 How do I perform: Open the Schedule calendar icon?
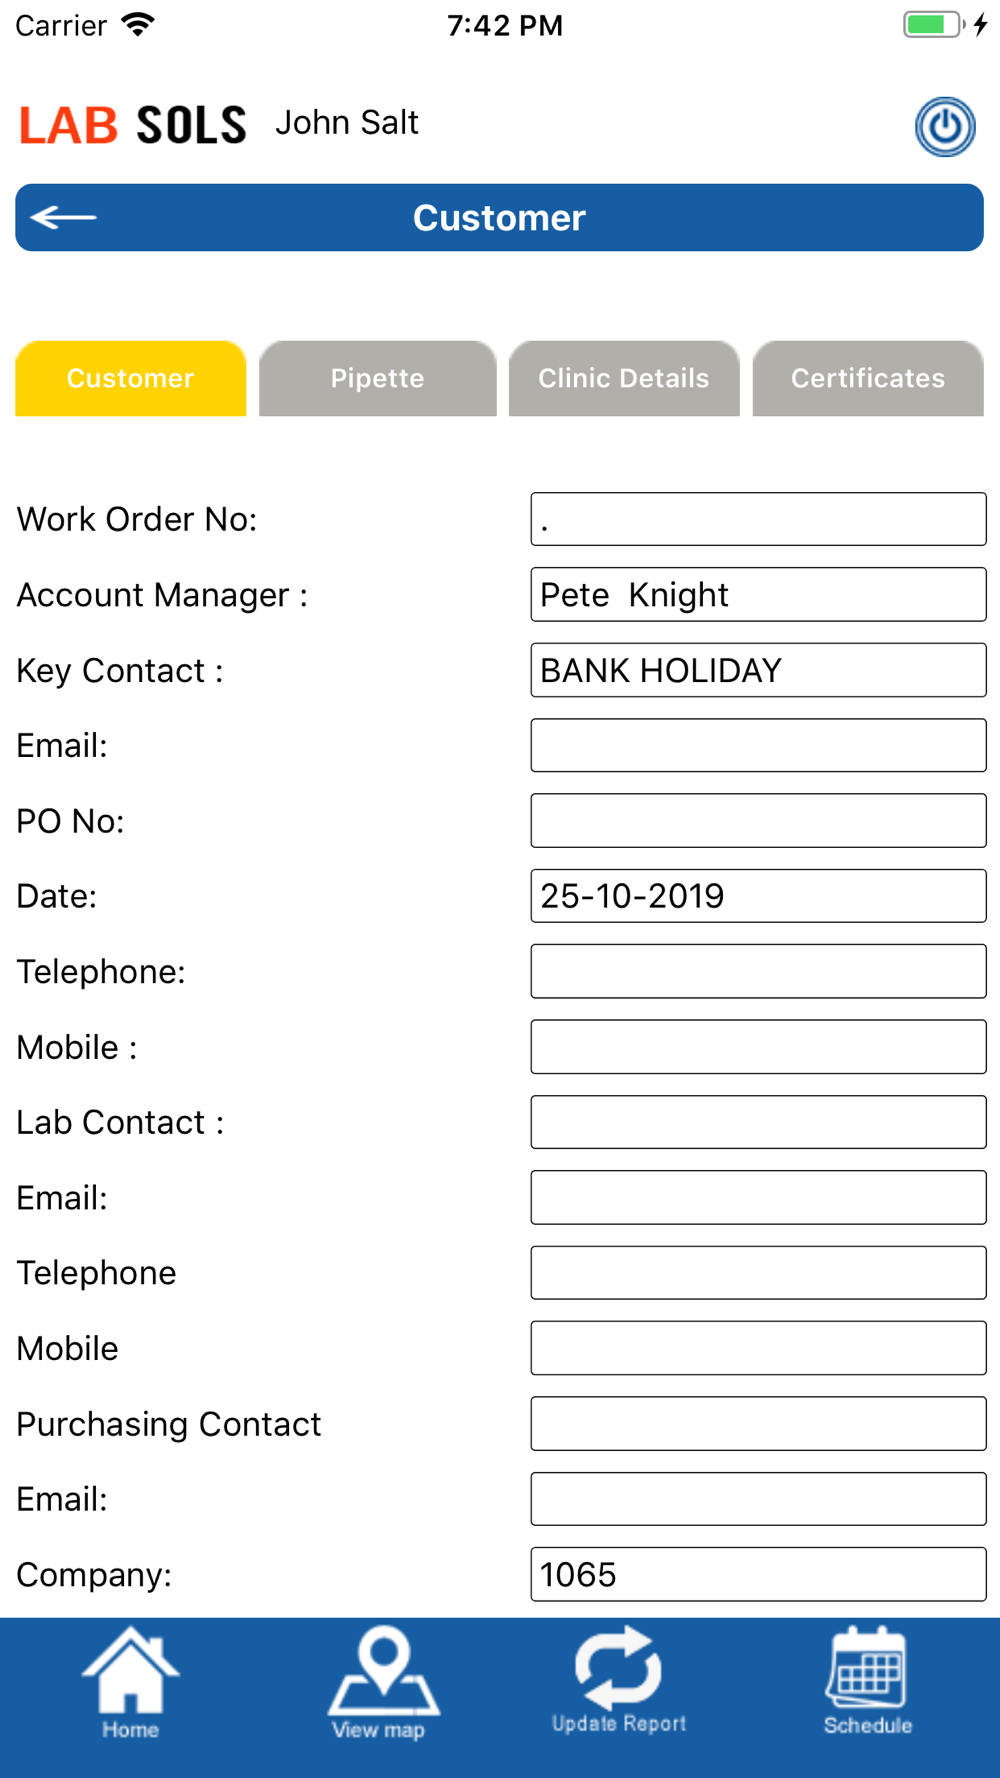point(867,1681)
